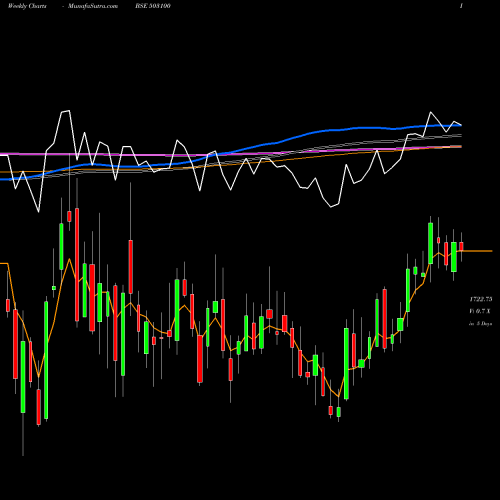The image size is (500, 500).
Task: Click the "in 5 Days" text
Action: (x=480, y=324)
